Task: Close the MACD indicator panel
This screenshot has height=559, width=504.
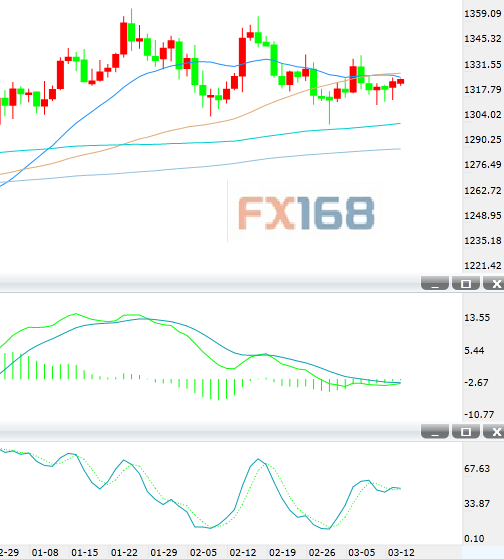Action: click(x=495, y=283)
